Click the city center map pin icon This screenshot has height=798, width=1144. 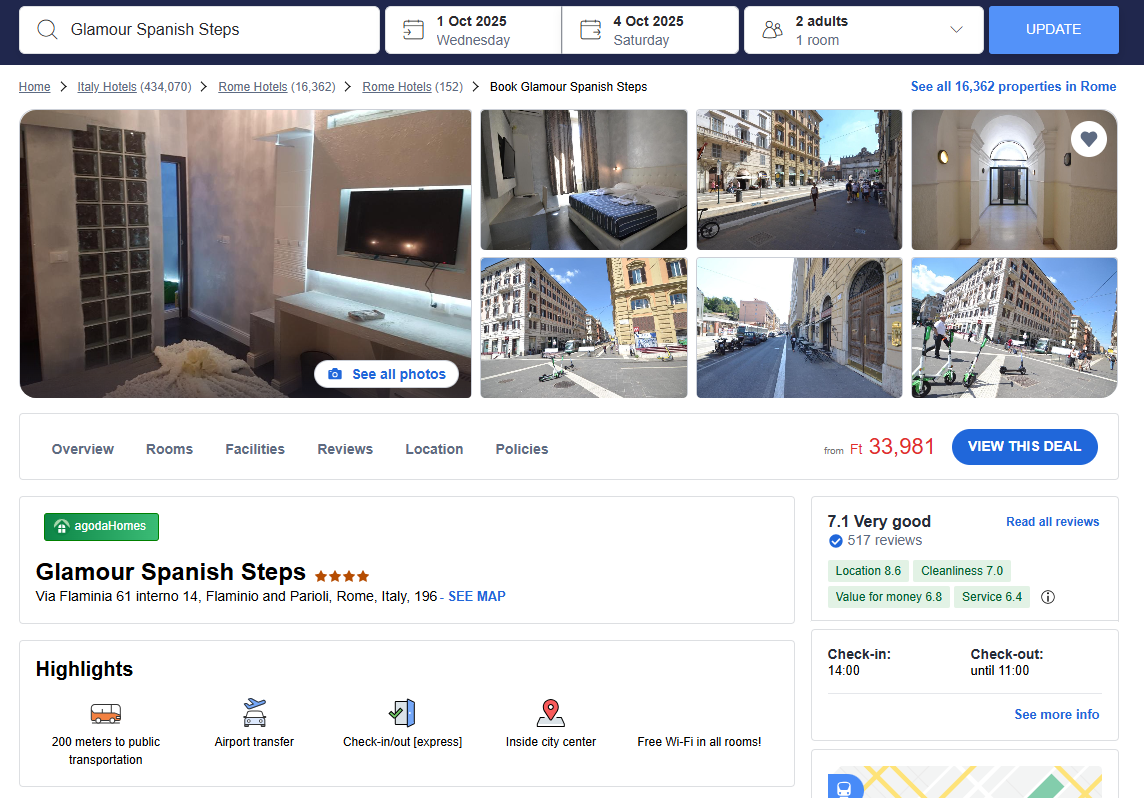coord(551,713)
